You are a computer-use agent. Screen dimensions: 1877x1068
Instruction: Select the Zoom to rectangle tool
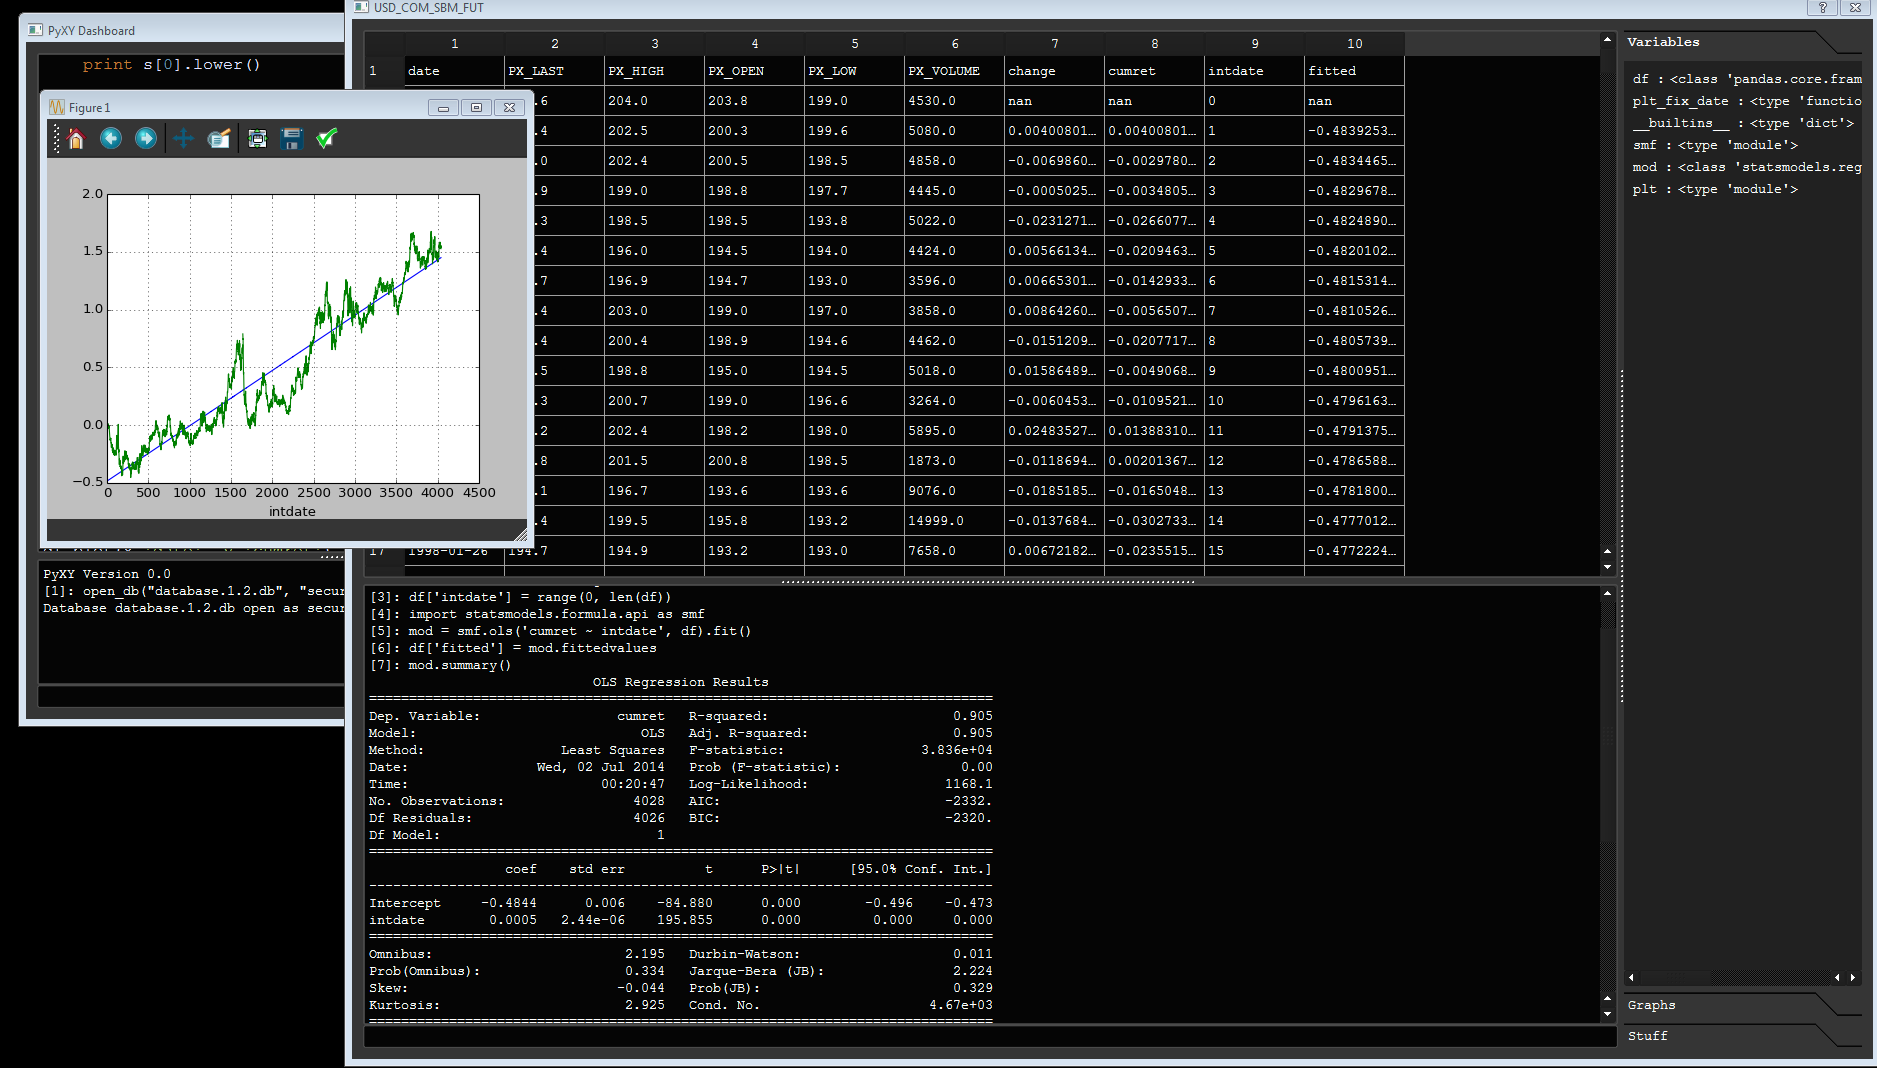(x=219, y=139)
